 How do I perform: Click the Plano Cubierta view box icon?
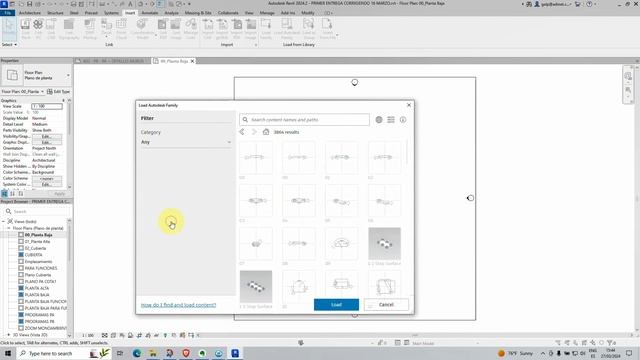point(21,275)
